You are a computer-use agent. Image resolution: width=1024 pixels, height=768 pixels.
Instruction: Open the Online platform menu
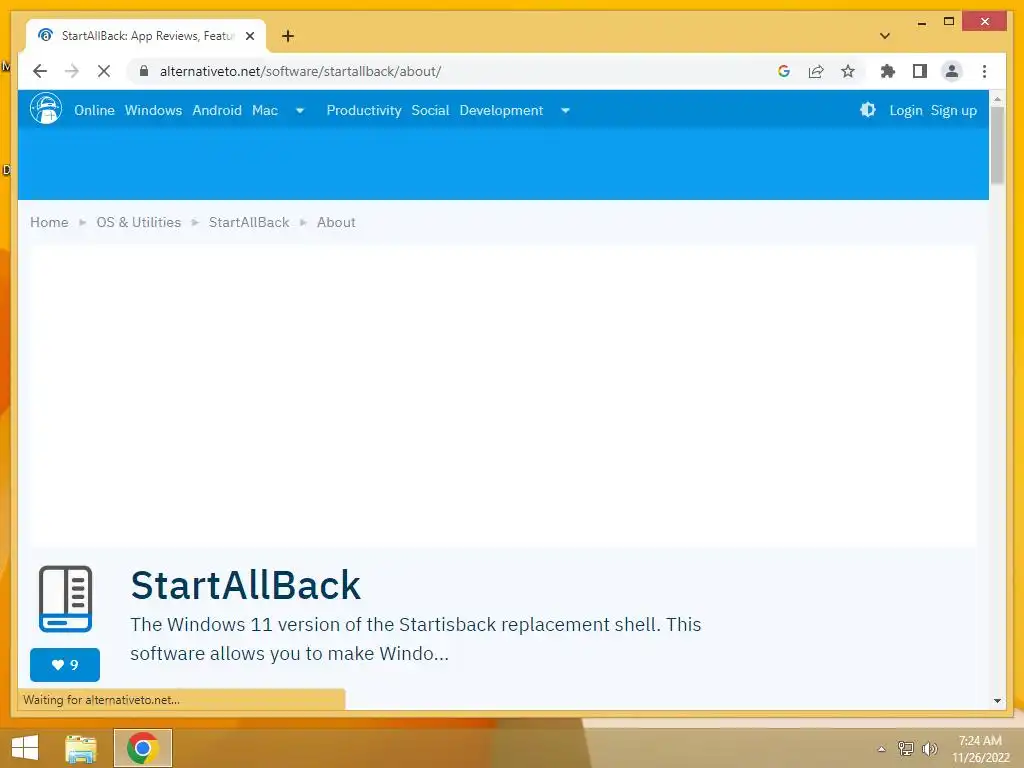94,110
